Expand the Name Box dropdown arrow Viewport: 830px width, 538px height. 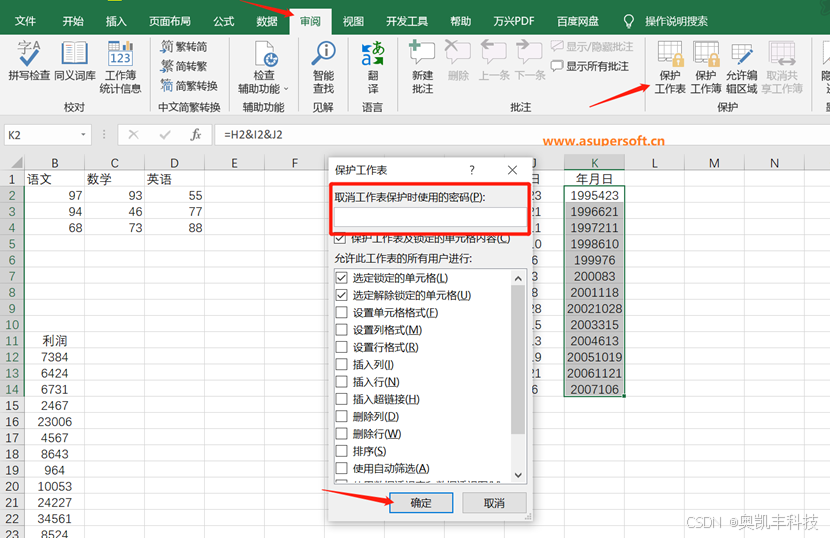(83, 134)
